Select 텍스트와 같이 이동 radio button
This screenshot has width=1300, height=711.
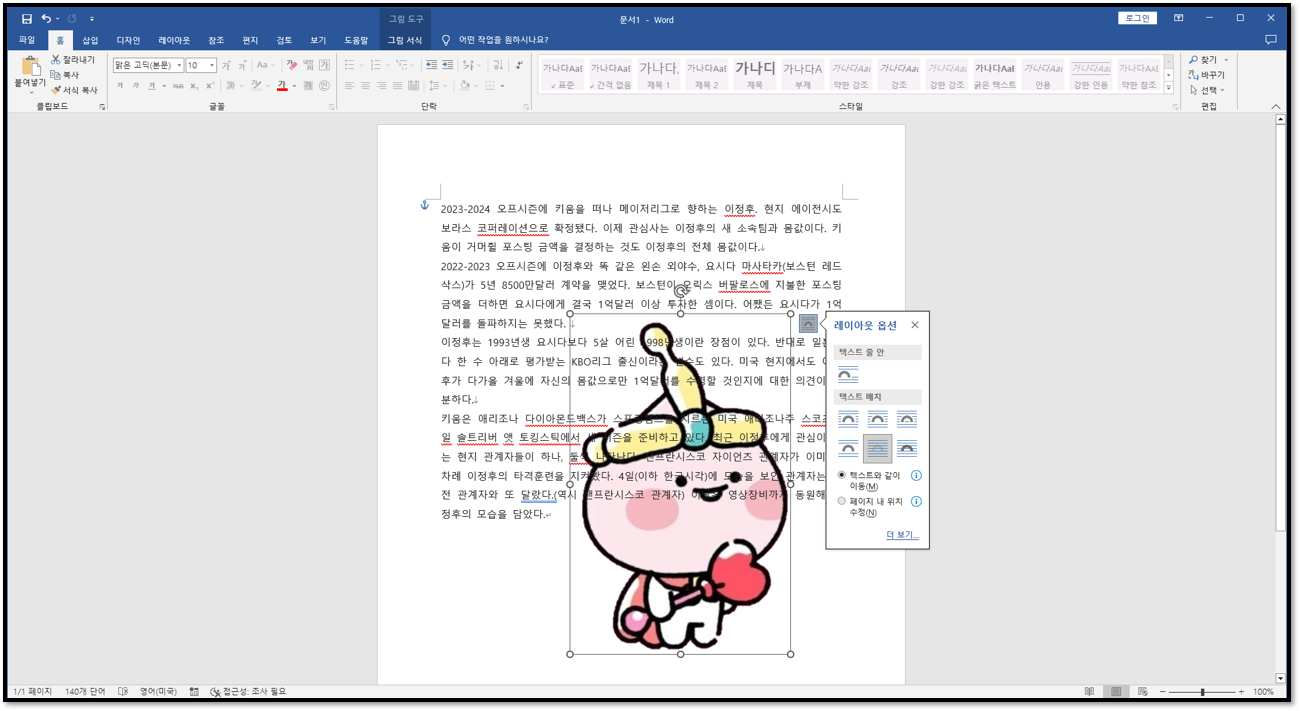click(842, 475)
